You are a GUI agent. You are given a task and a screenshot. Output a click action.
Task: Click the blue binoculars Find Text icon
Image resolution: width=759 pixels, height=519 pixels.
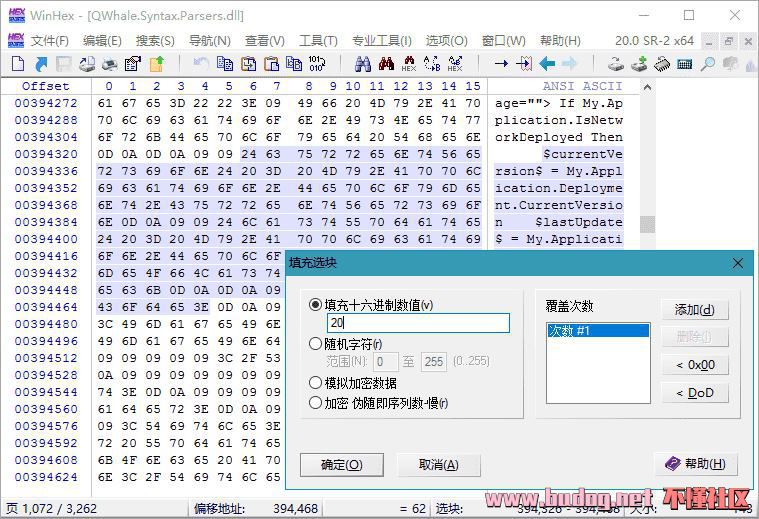[363, 63]
